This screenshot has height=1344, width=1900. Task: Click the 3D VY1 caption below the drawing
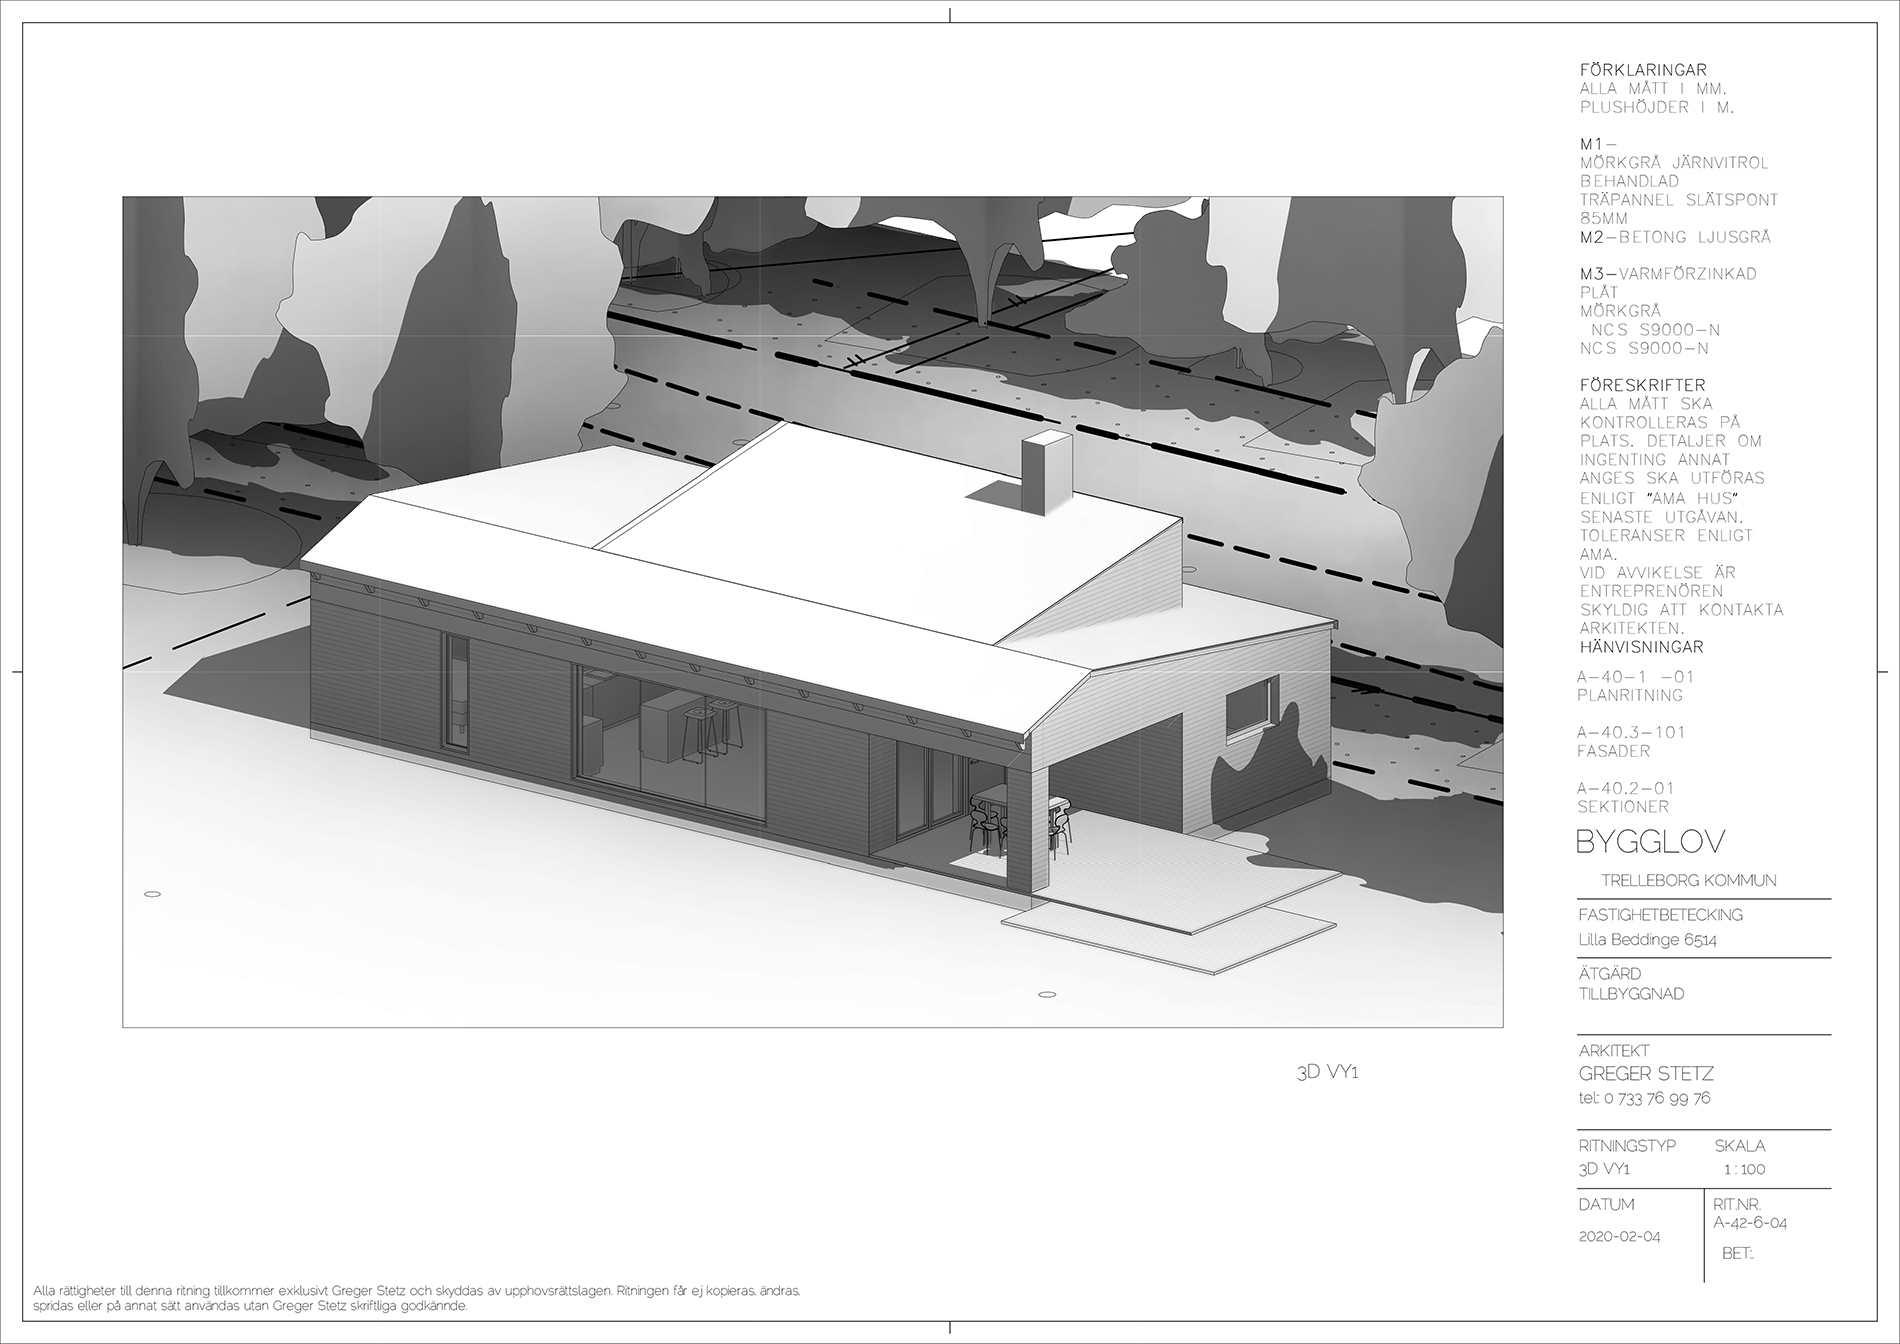(1327, 1073)
